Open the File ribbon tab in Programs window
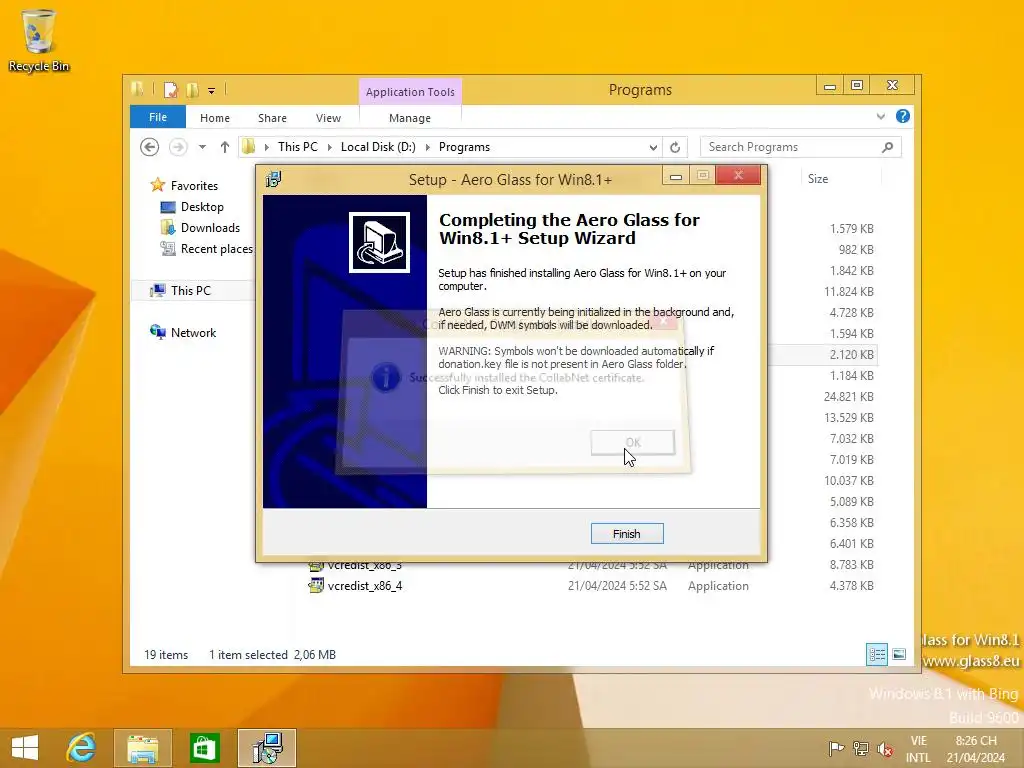1024x768 pixels. pyautogui.click(x=157, y=117)
